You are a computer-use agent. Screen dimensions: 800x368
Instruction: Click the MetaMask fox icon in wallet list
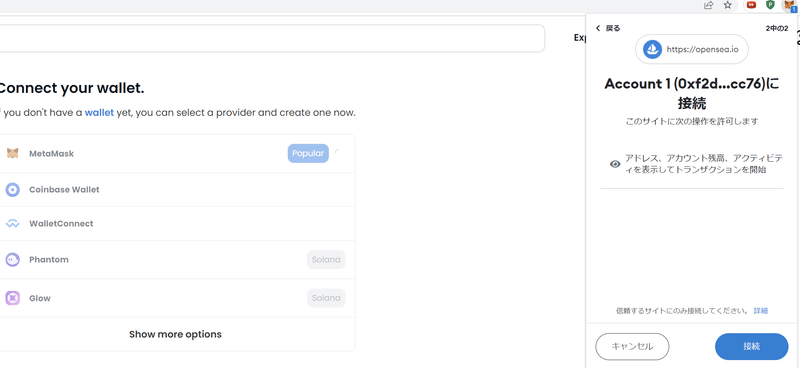point(12,153)
